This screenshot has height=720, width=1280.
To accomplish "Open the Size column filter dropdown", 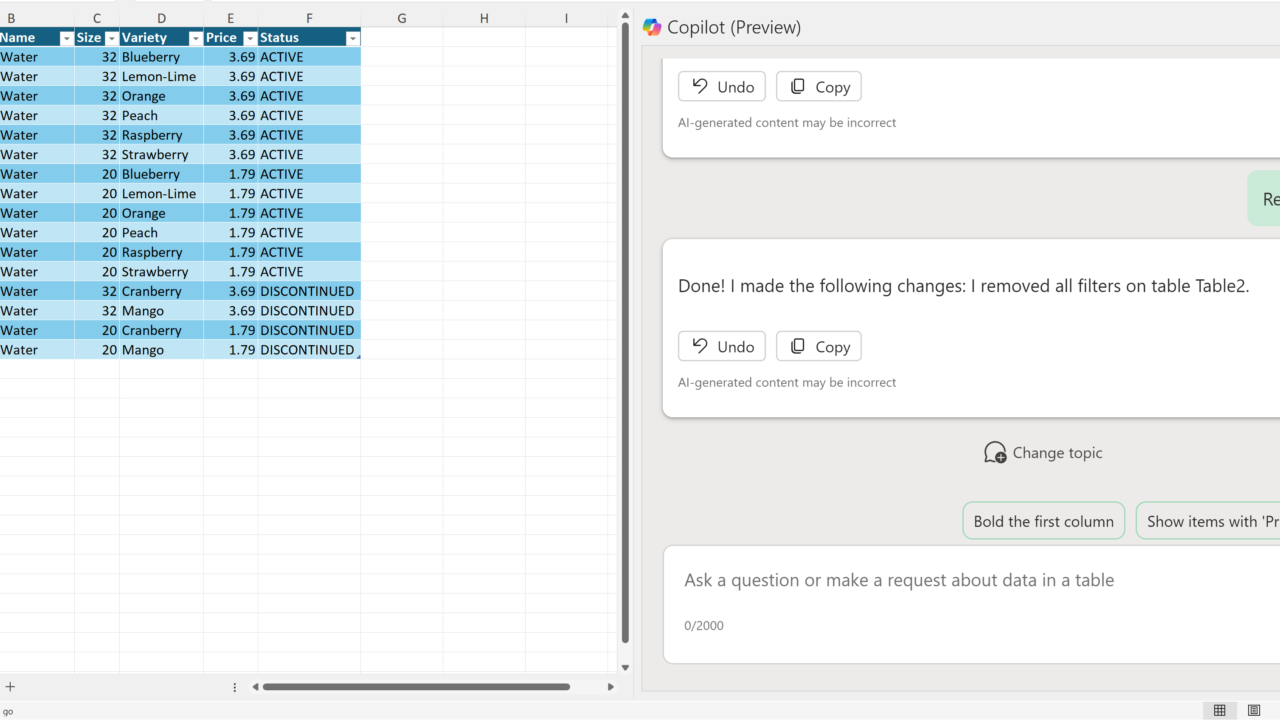I will pos(111,38).
